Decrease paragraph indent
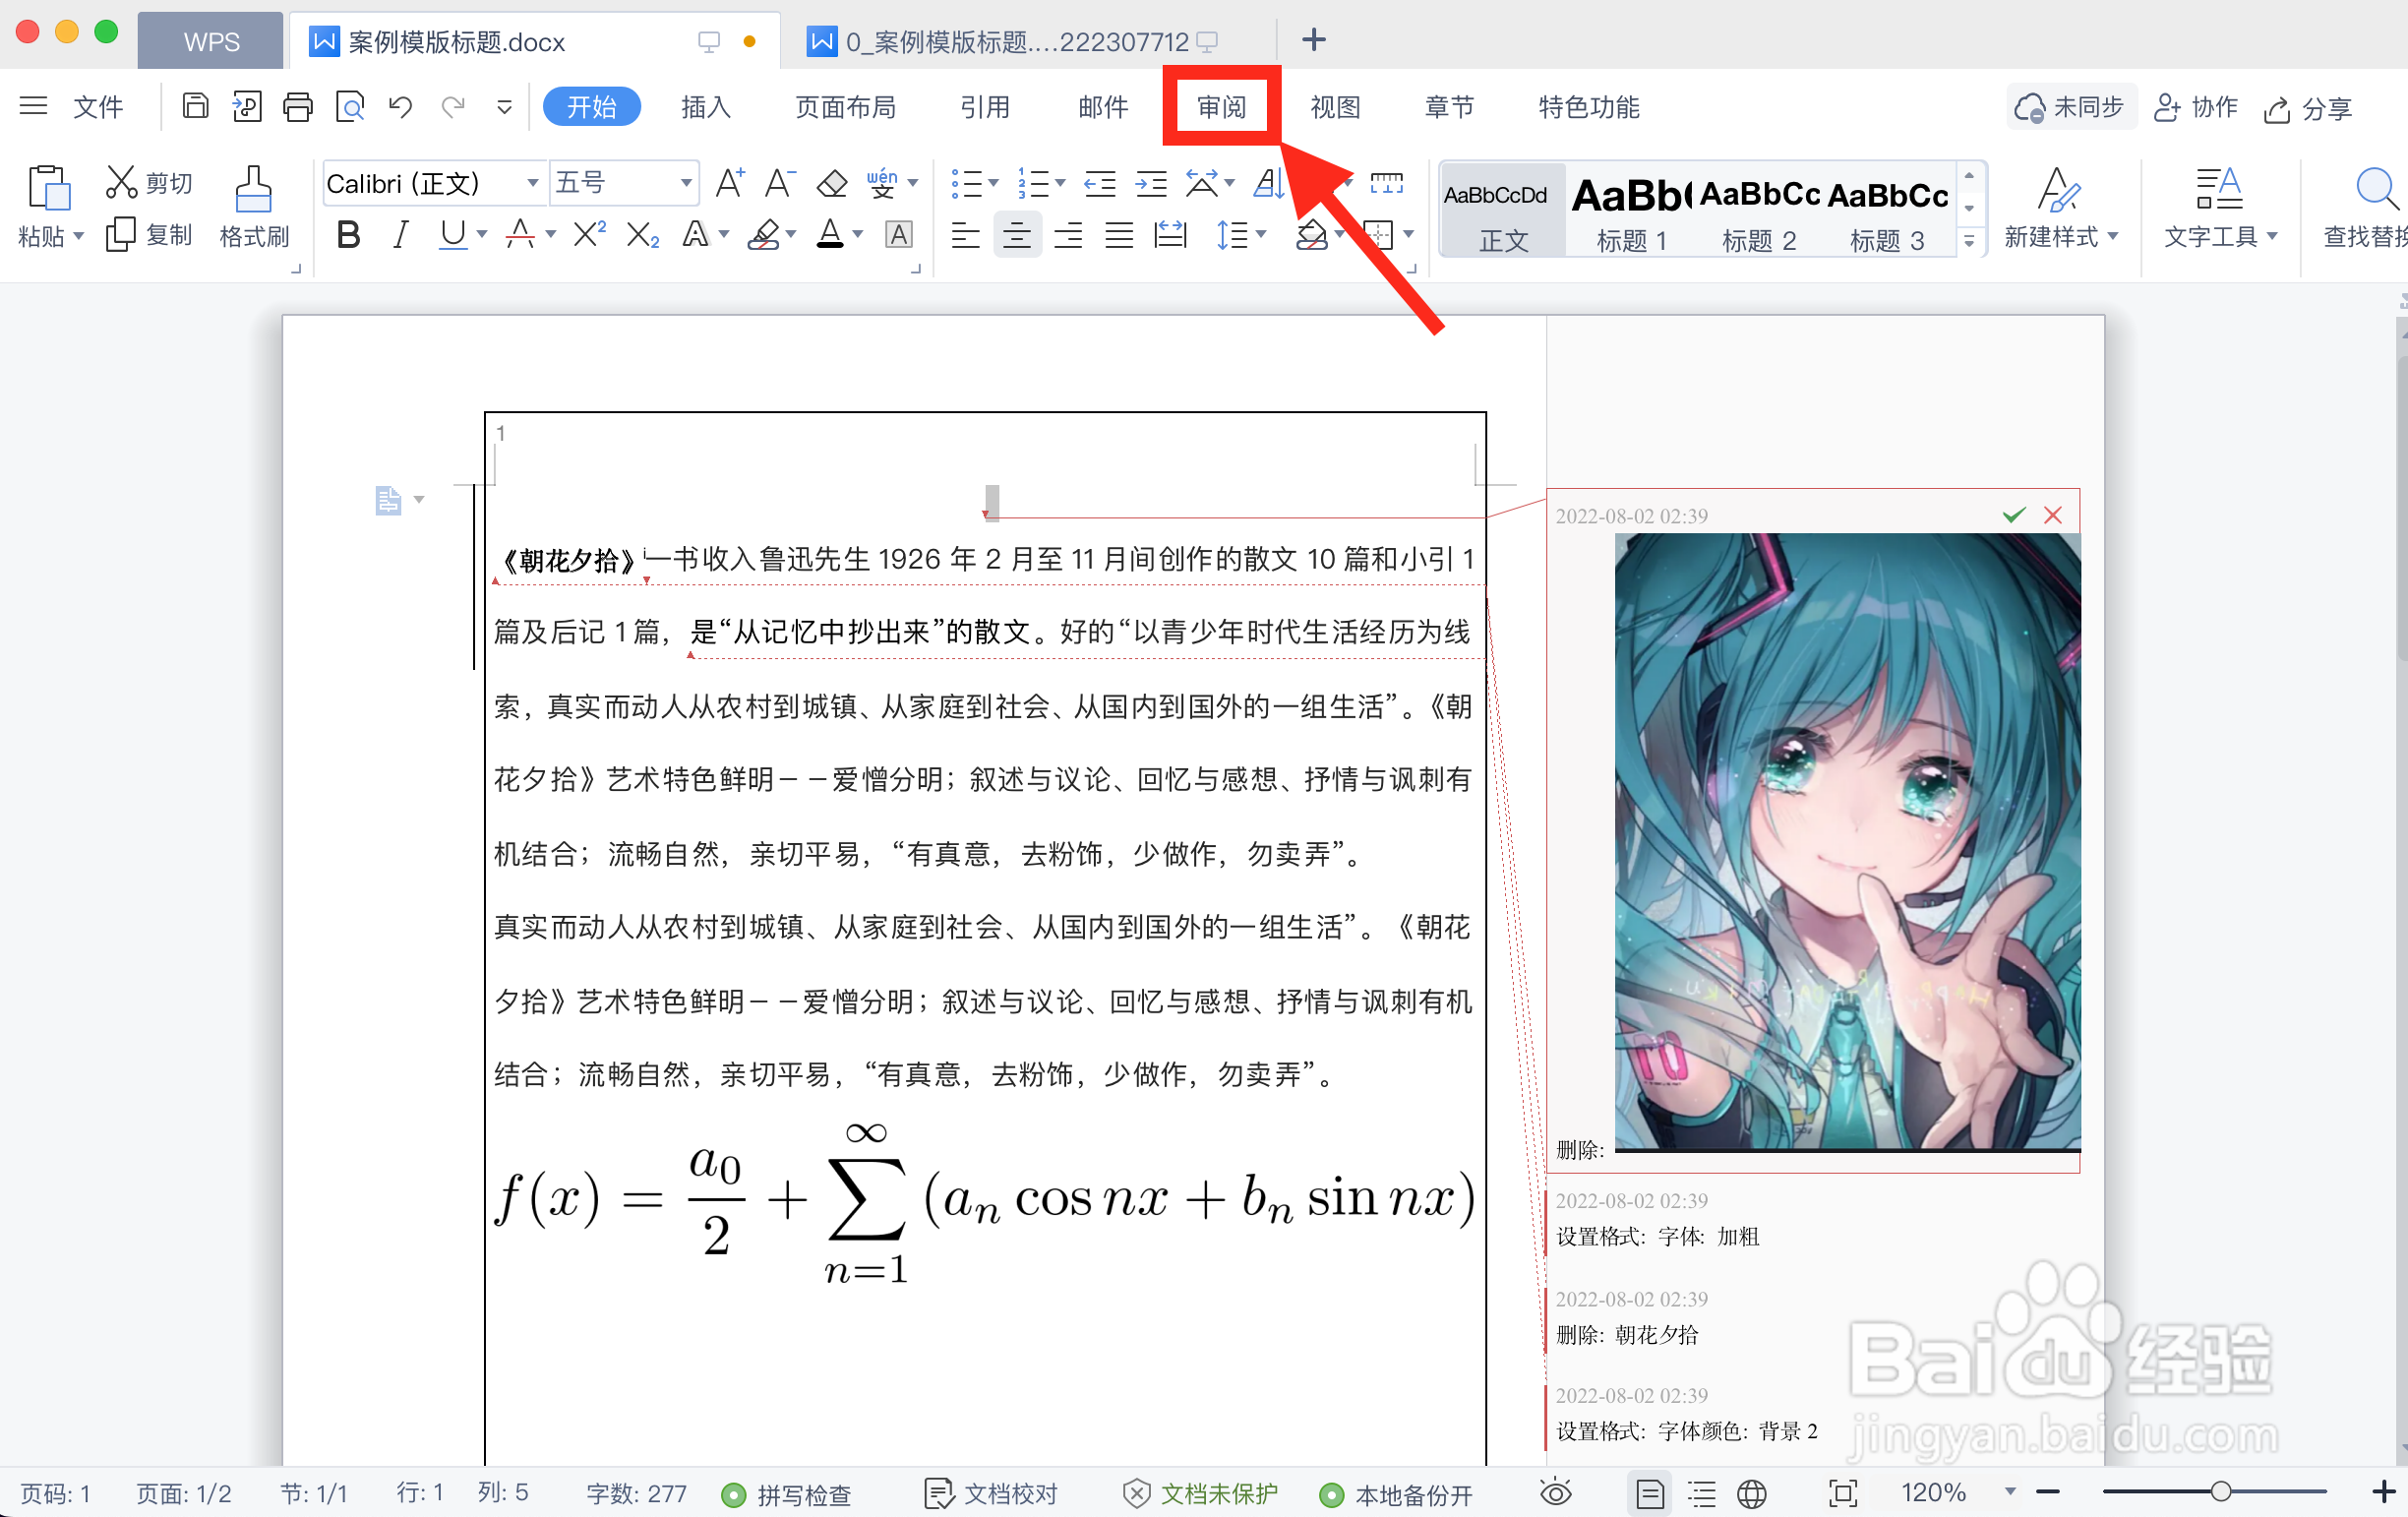 (1100, 183)
